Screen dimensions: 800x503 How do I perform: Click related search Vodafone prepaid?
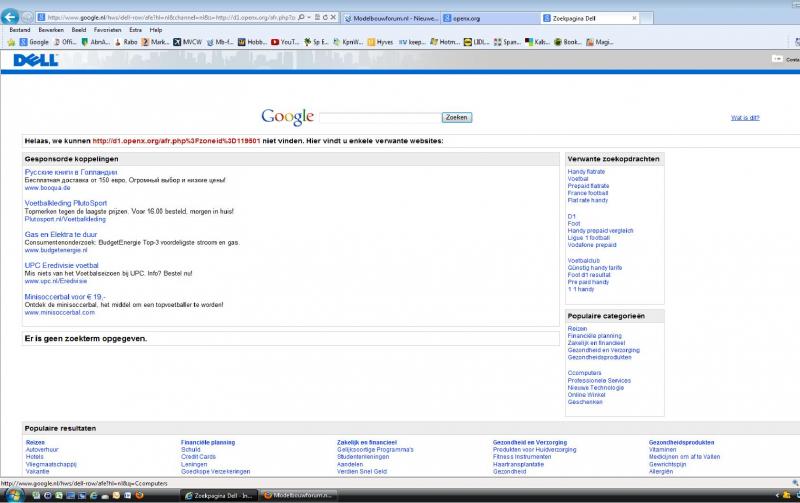[x=592, y=245]
